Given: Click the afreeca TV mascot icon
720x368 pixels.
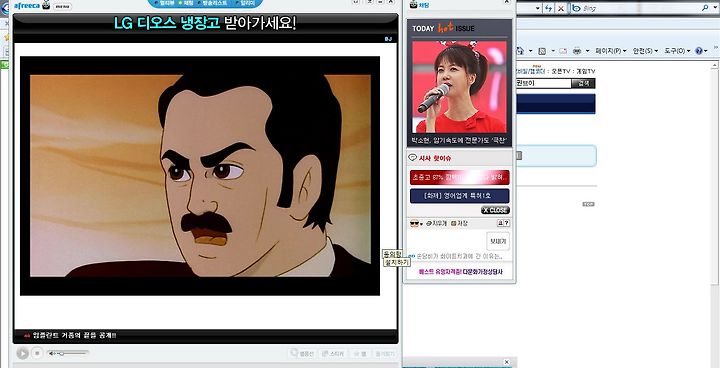Looking at the screenshot, I should tap(46, 5).
